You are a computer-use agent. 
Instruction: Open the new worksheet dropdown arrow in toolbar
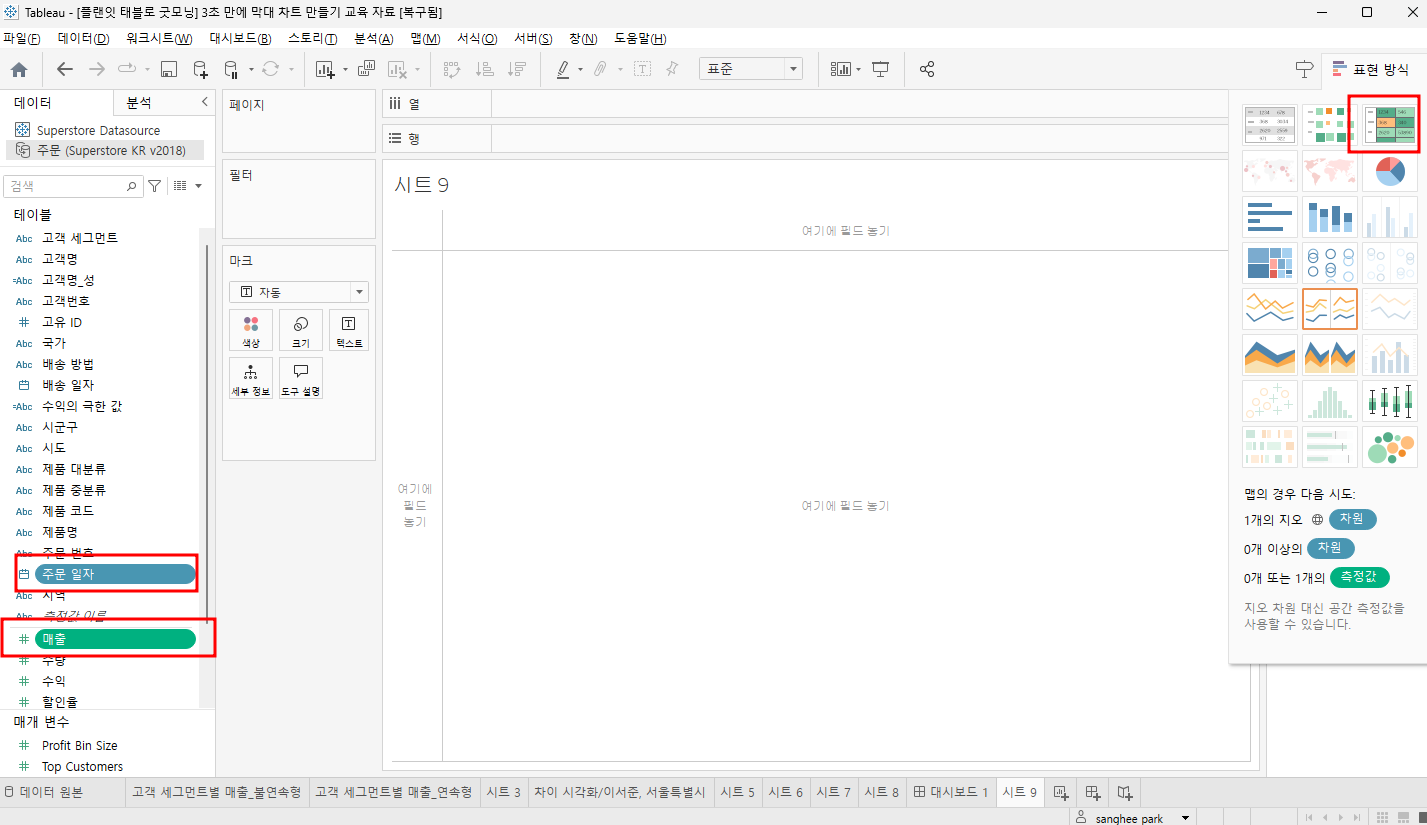click(x=345, y=70)
